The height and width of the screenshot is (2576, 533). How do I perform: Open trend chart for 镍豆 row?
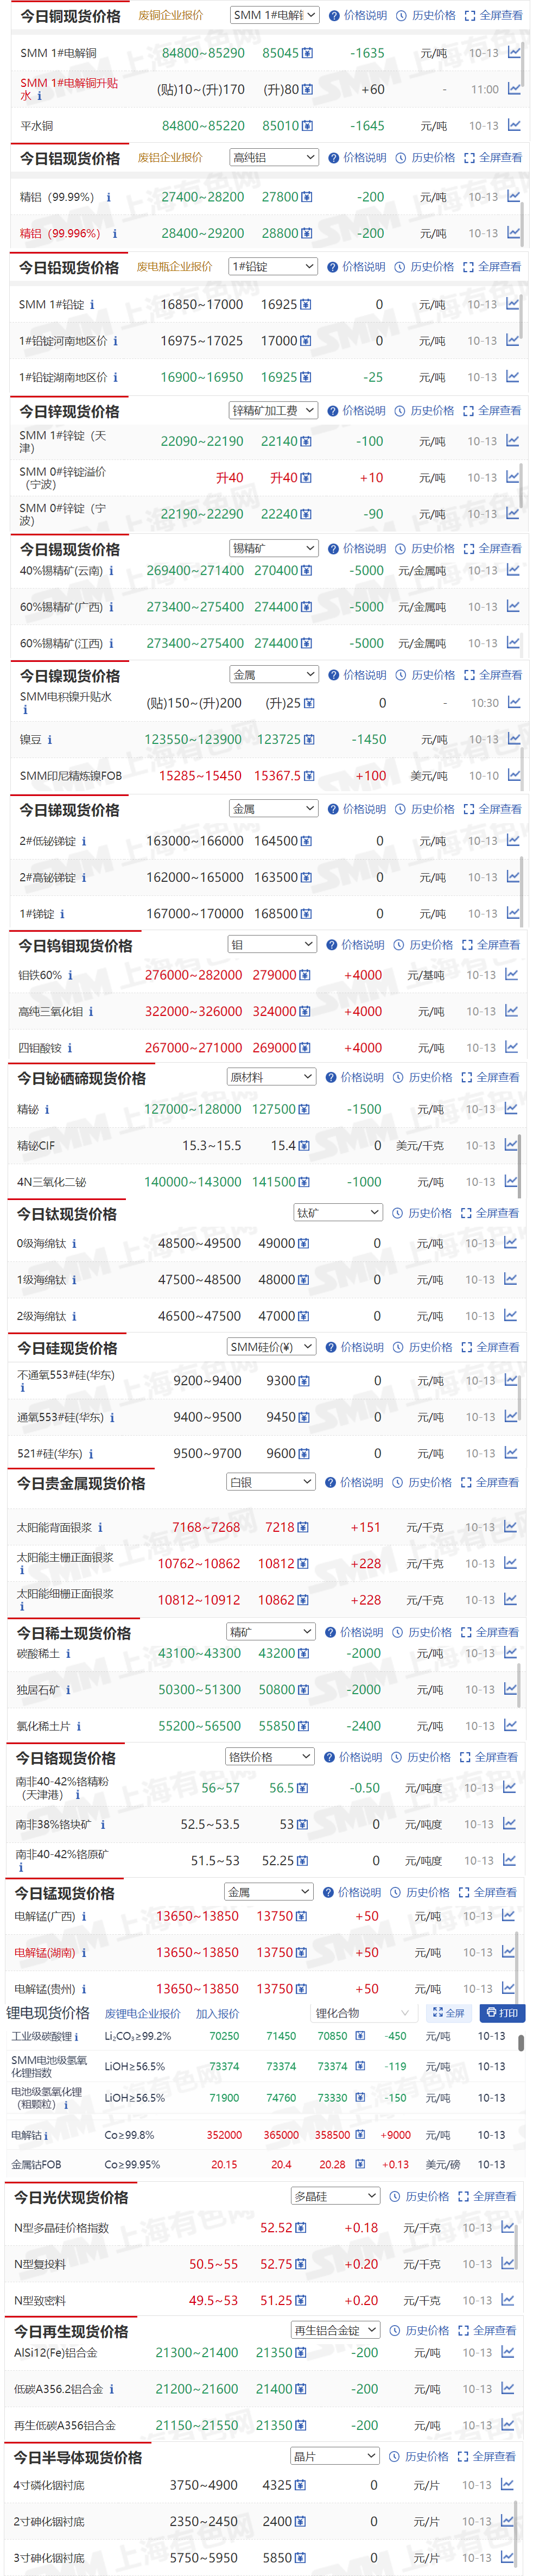[513, 739]
